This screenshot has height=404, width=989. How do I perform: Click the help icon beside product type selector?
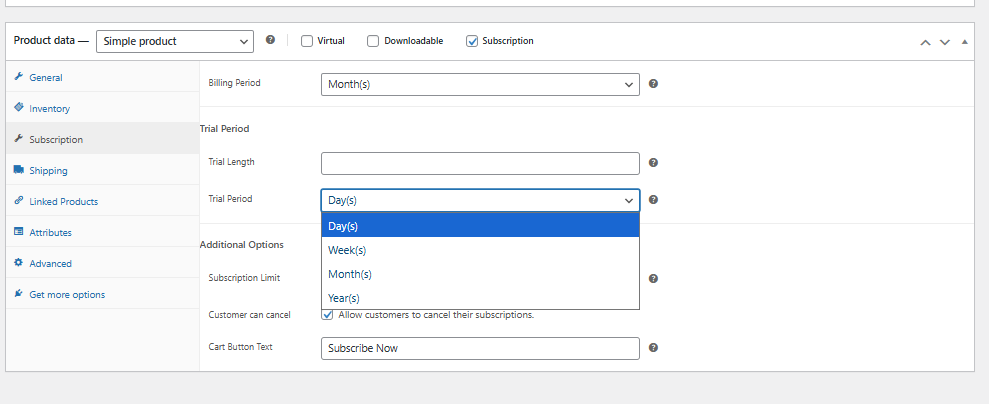(271, 41)
